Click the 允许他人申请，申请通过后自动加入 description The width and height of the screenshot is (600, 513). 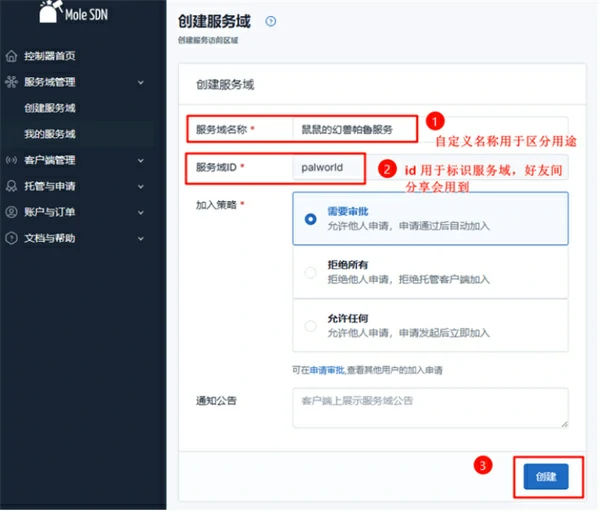tap(409, 226)
